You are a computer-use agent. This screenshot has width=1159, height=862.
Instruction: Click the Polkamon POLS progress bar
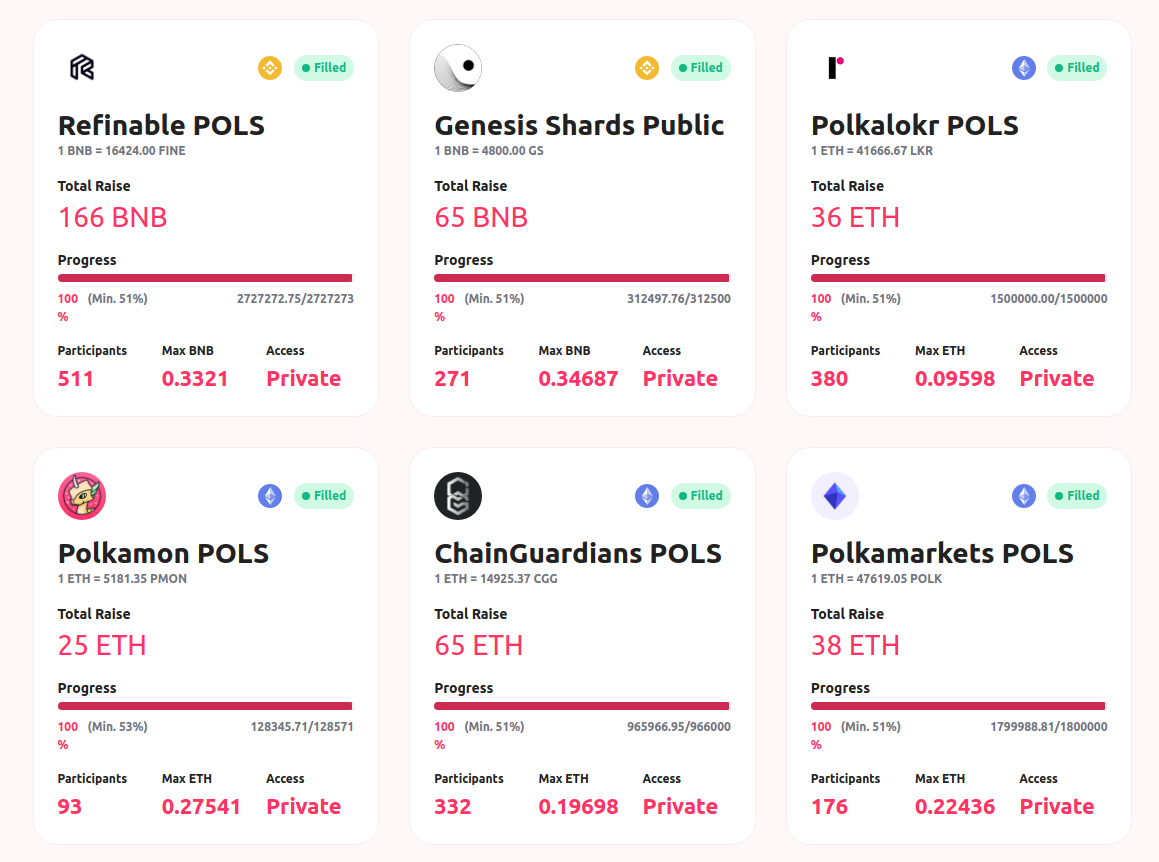click(205, 706)
